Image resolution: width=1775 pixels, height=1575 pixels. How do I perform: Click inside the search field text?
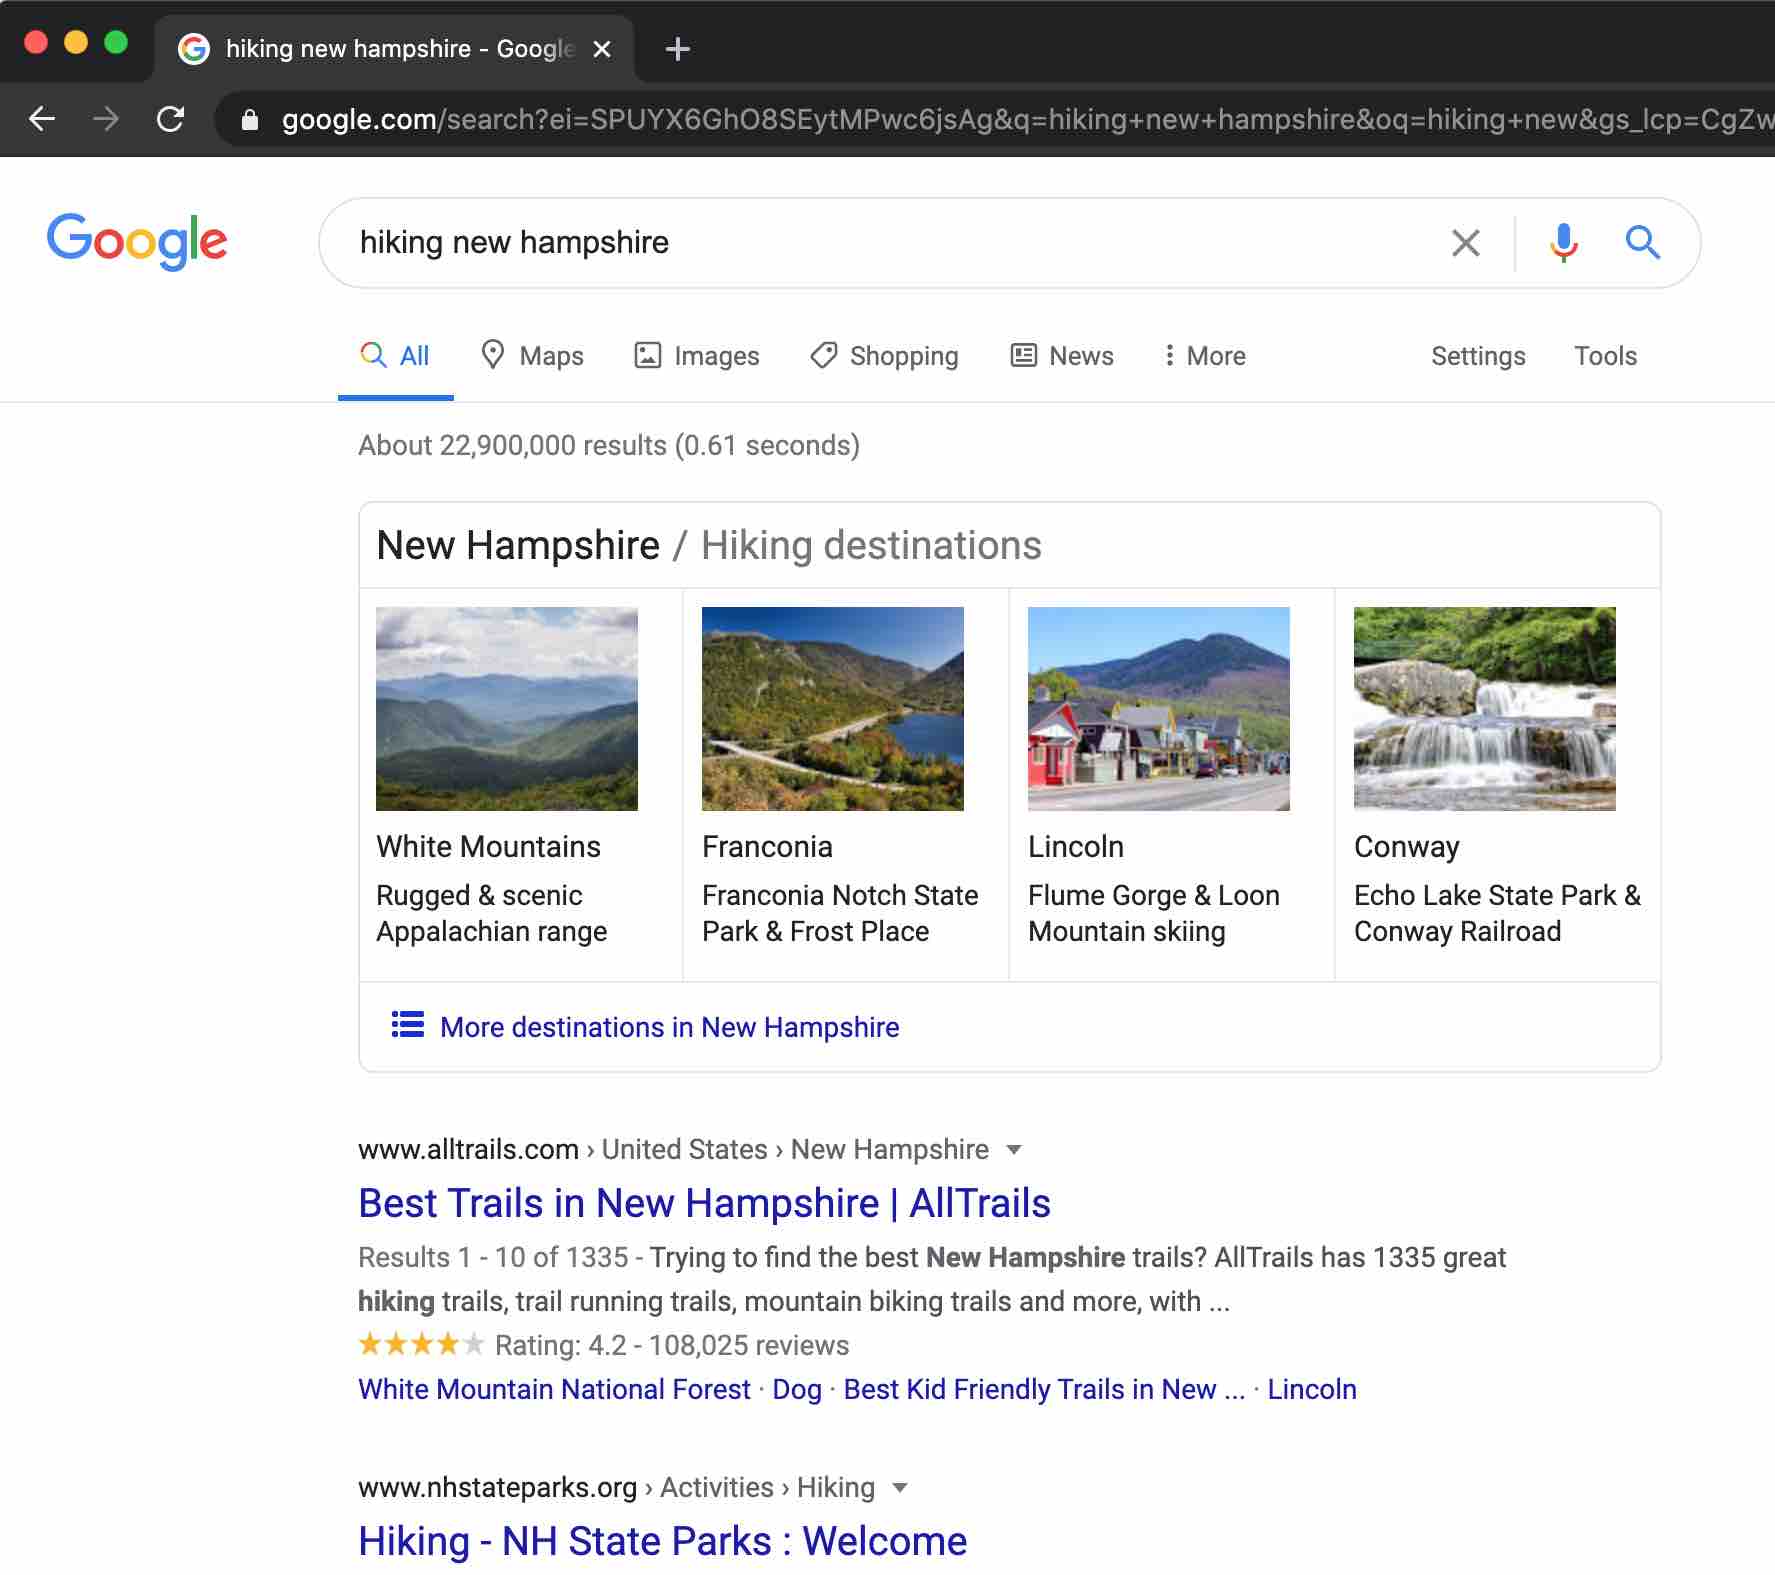tap(514, 242)
